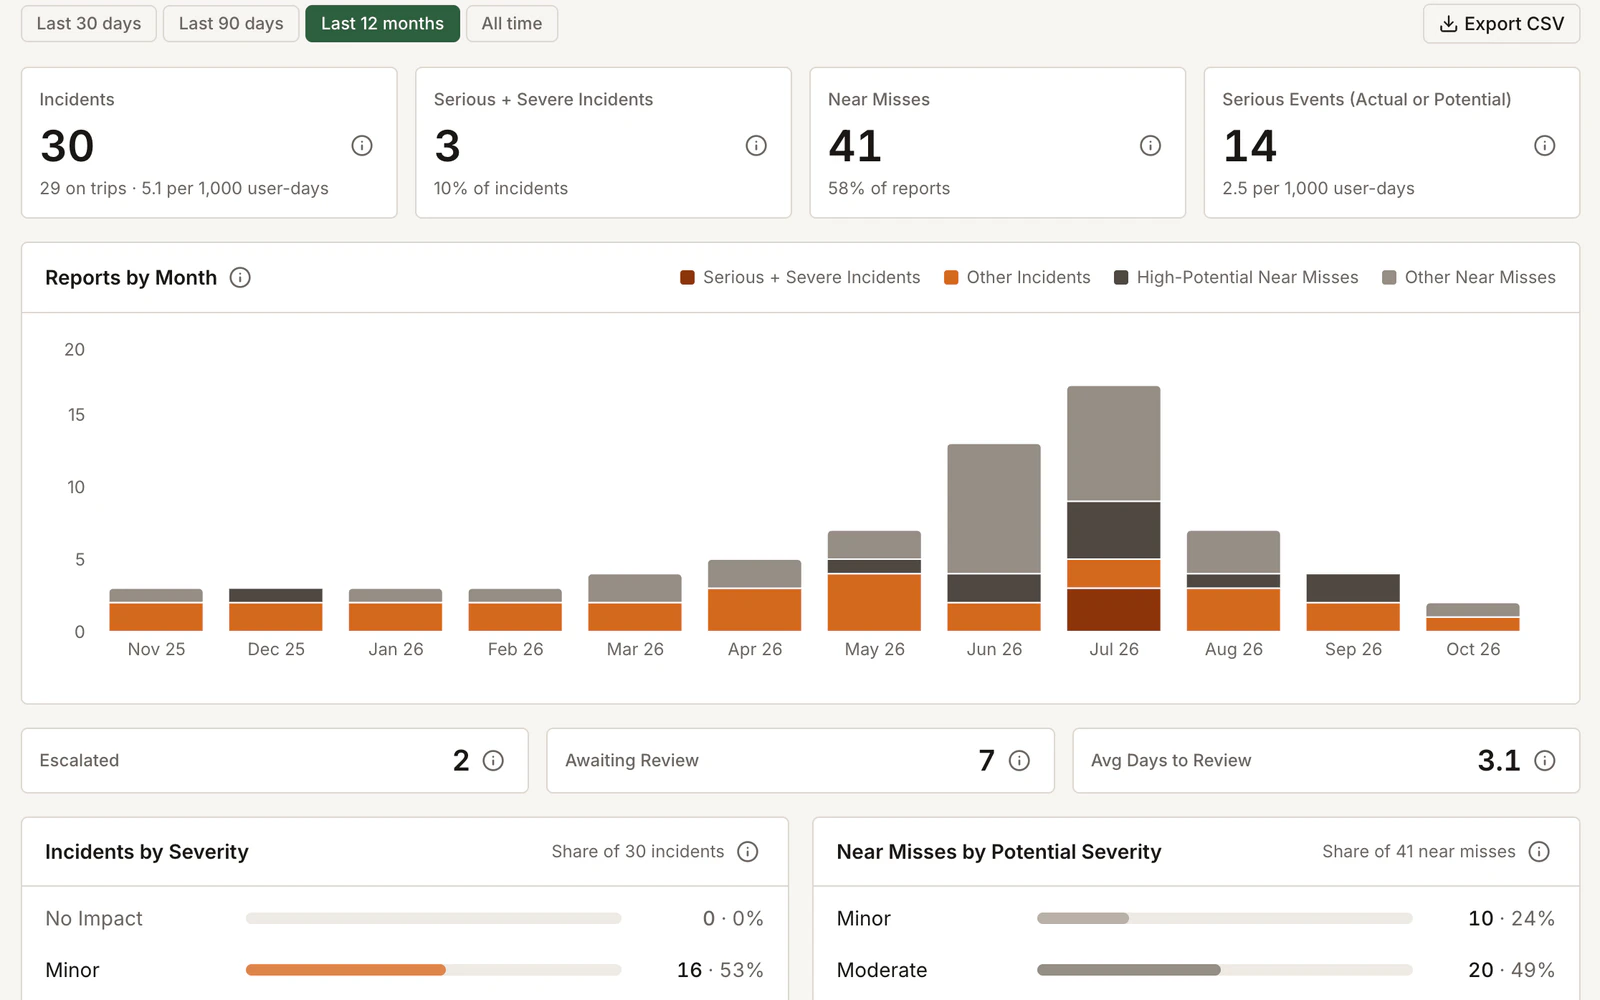Click the download icon in Export CSV
The width and height of the screenshot is (1600, 1000).
[x=1448, y=24]
